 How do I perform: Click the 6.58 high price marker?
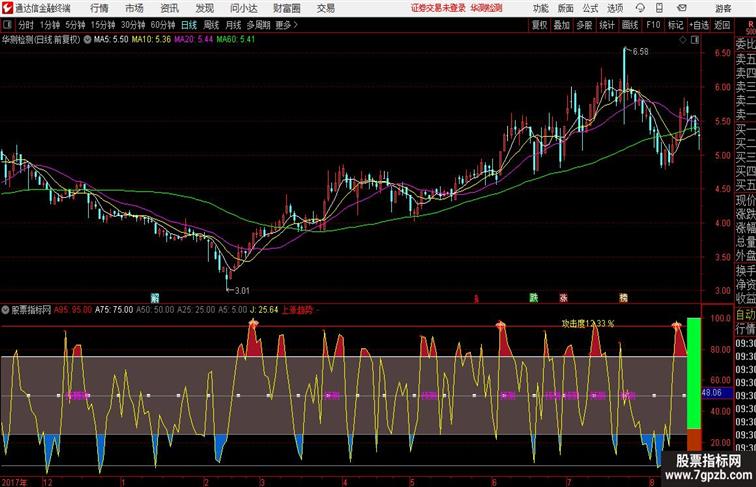point(640,52)
